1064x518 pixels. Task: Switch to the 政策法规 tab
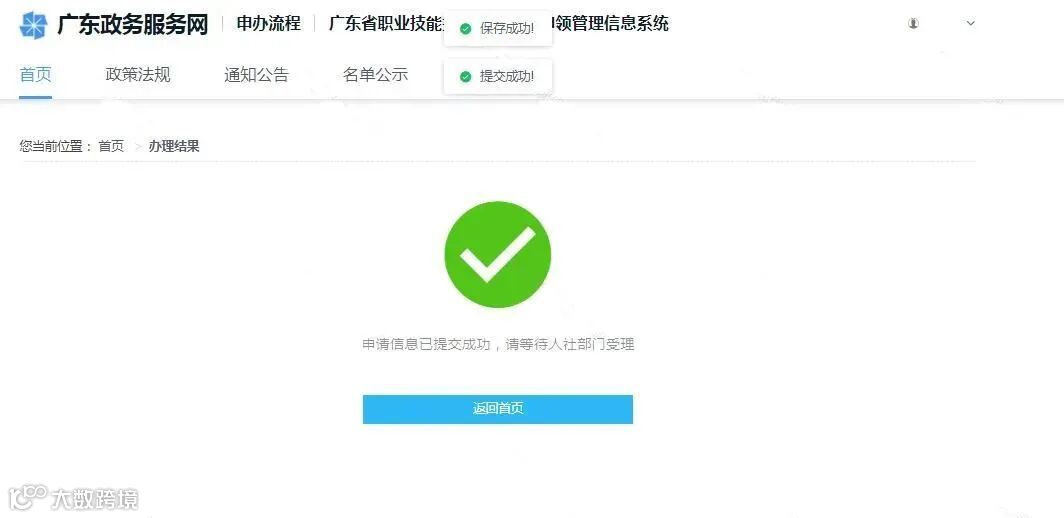138,75
